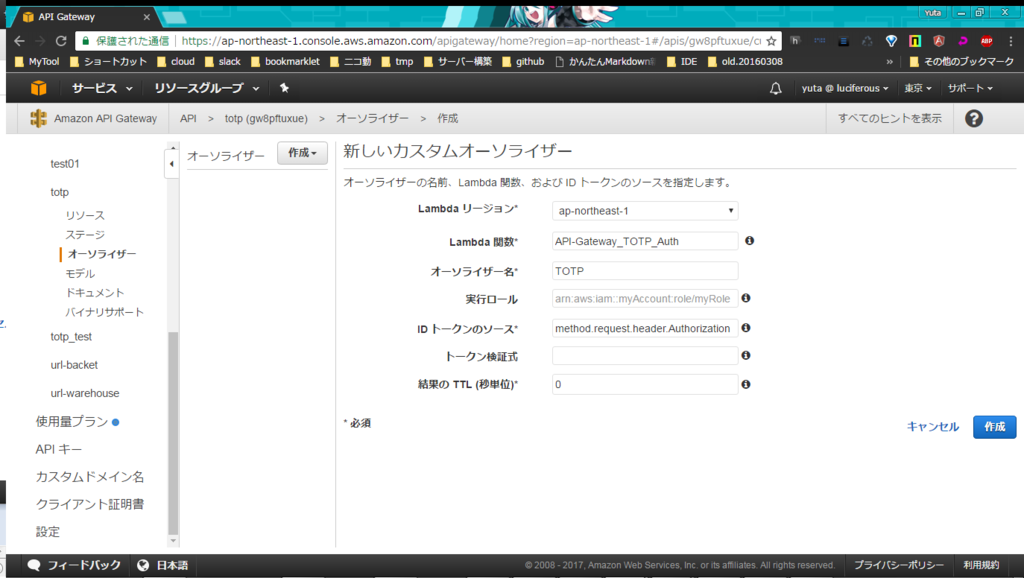Select オーソライザー in the sidebar

tap(102, 253)
